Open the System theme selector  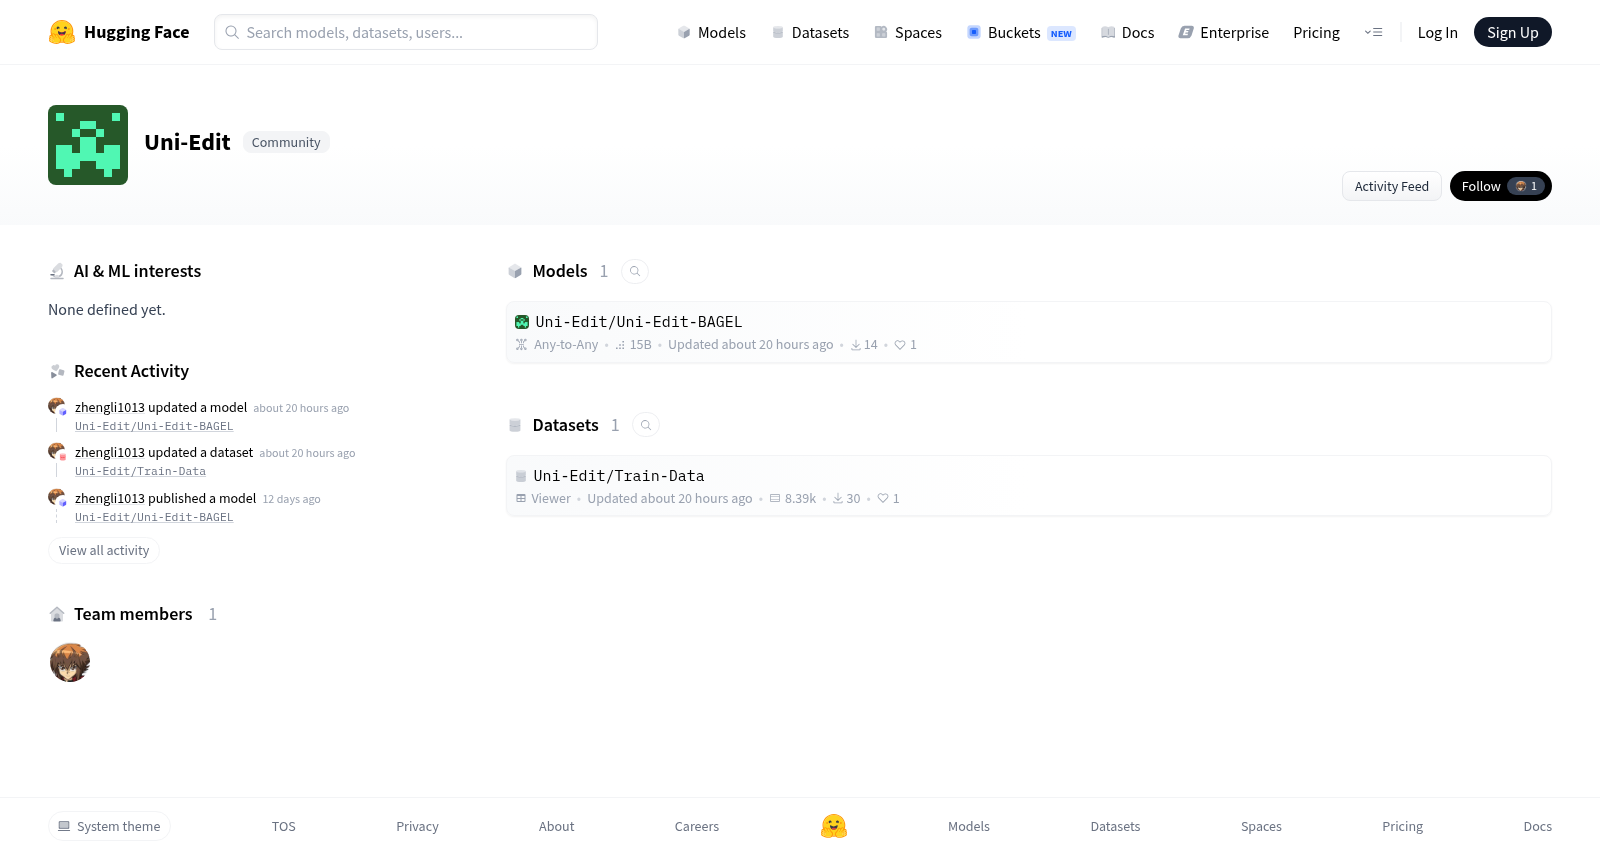click(x=109, y=826)
